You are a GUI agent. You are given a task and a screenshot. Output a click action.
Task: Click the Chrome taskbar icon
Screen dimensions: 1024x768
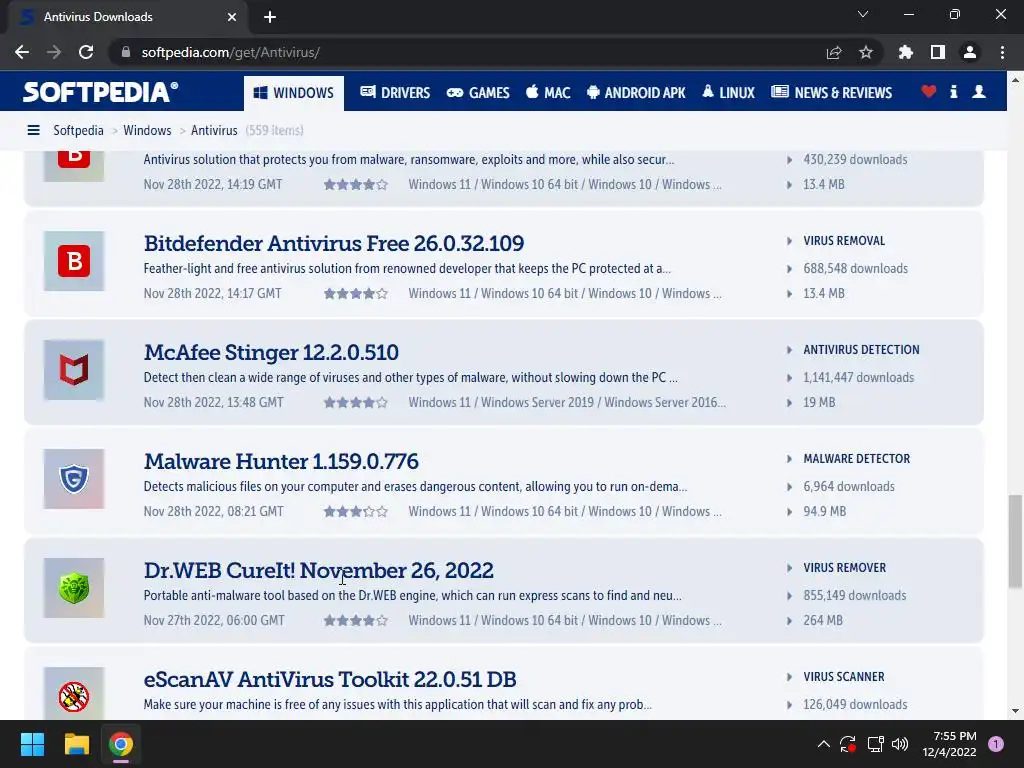tap(121, 744)
